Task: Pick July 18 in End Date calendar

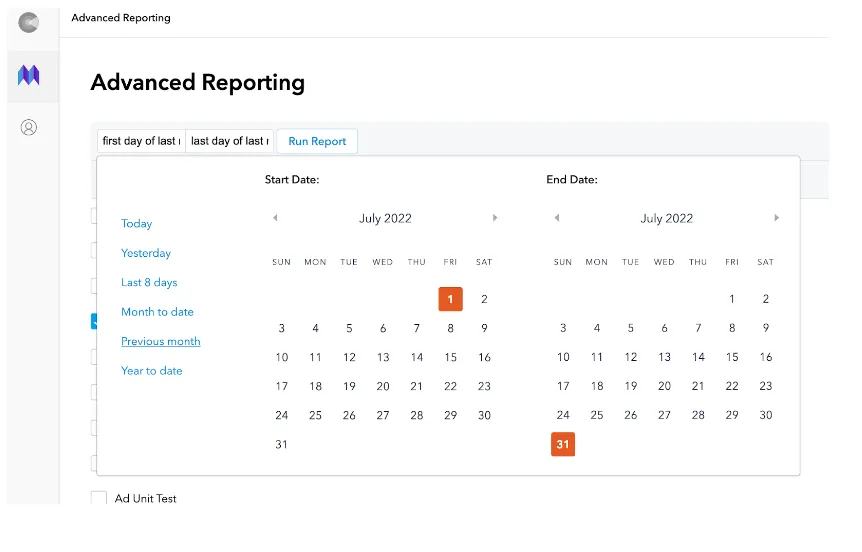Action: [597, 387]
